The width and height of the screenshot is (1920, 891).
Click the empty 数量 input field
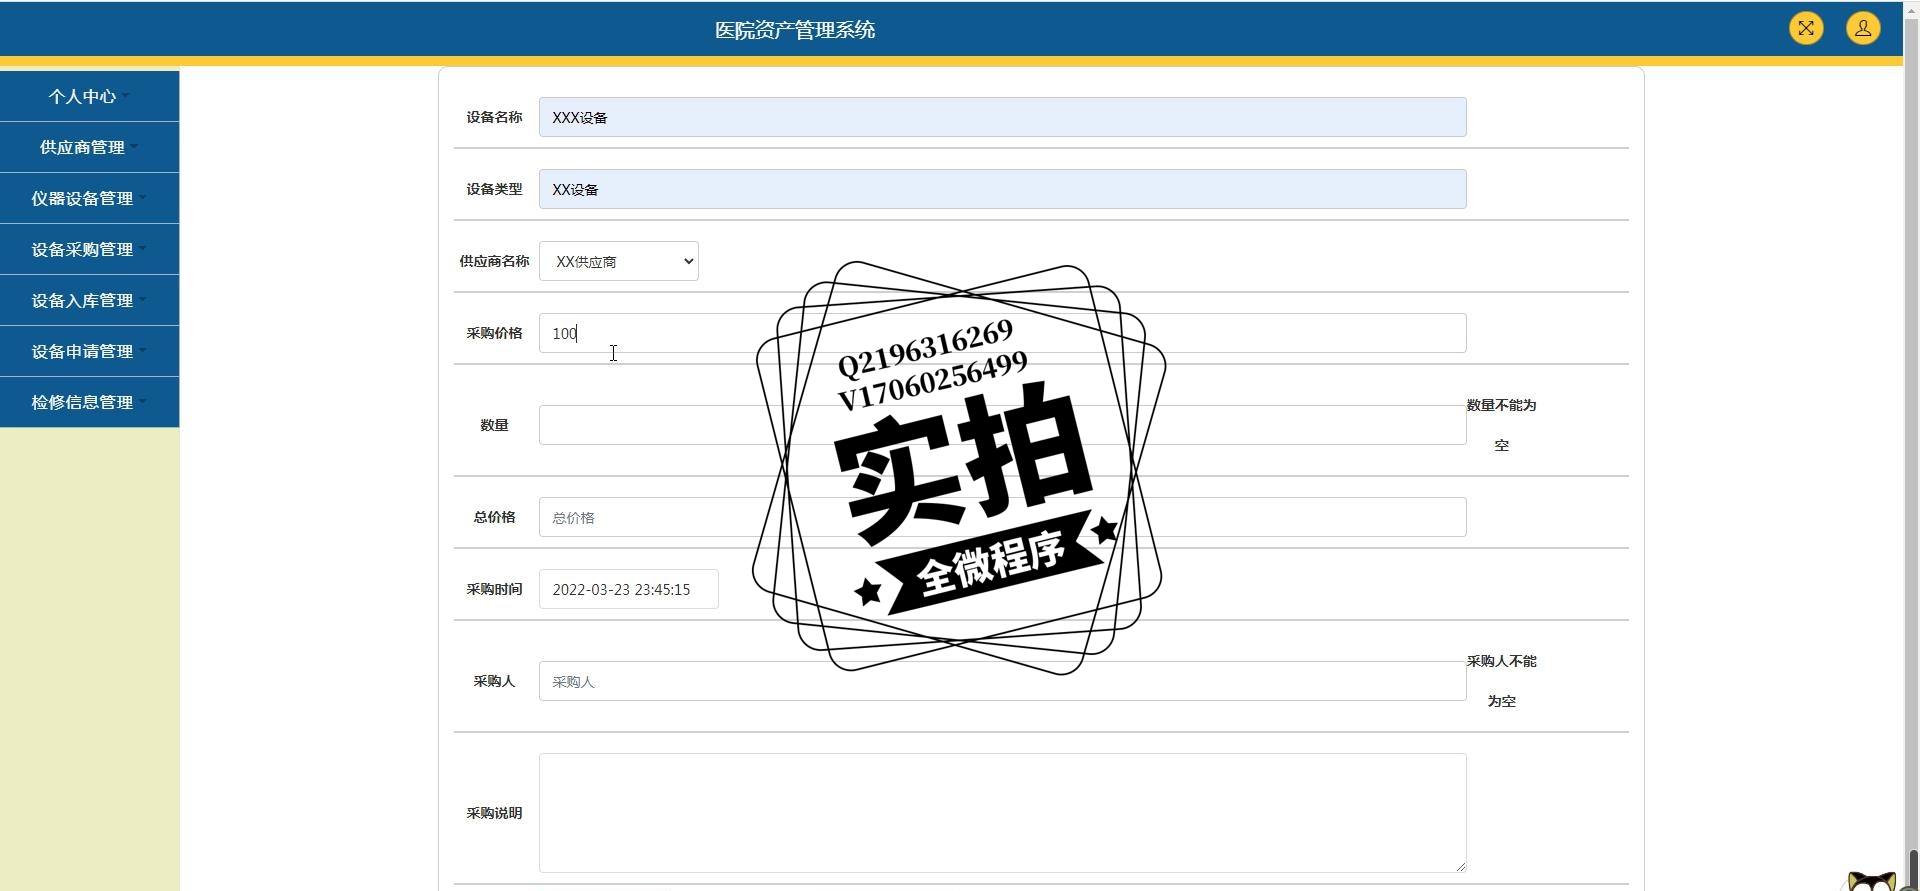tap(1002, 425)
